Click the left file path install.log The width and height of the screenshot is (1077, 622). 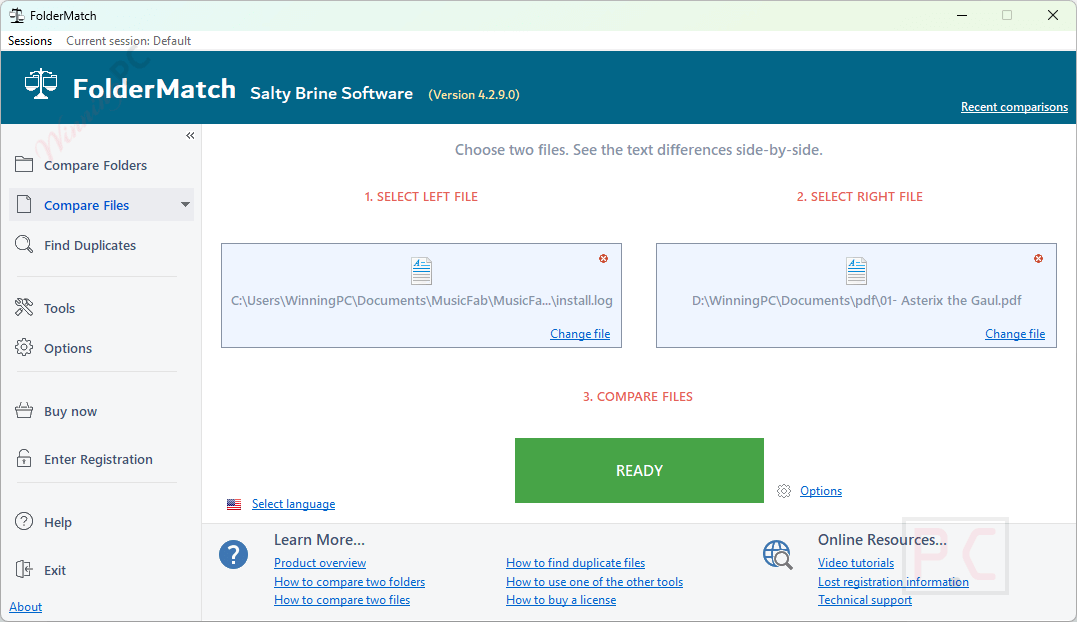[x=422, y=301]
